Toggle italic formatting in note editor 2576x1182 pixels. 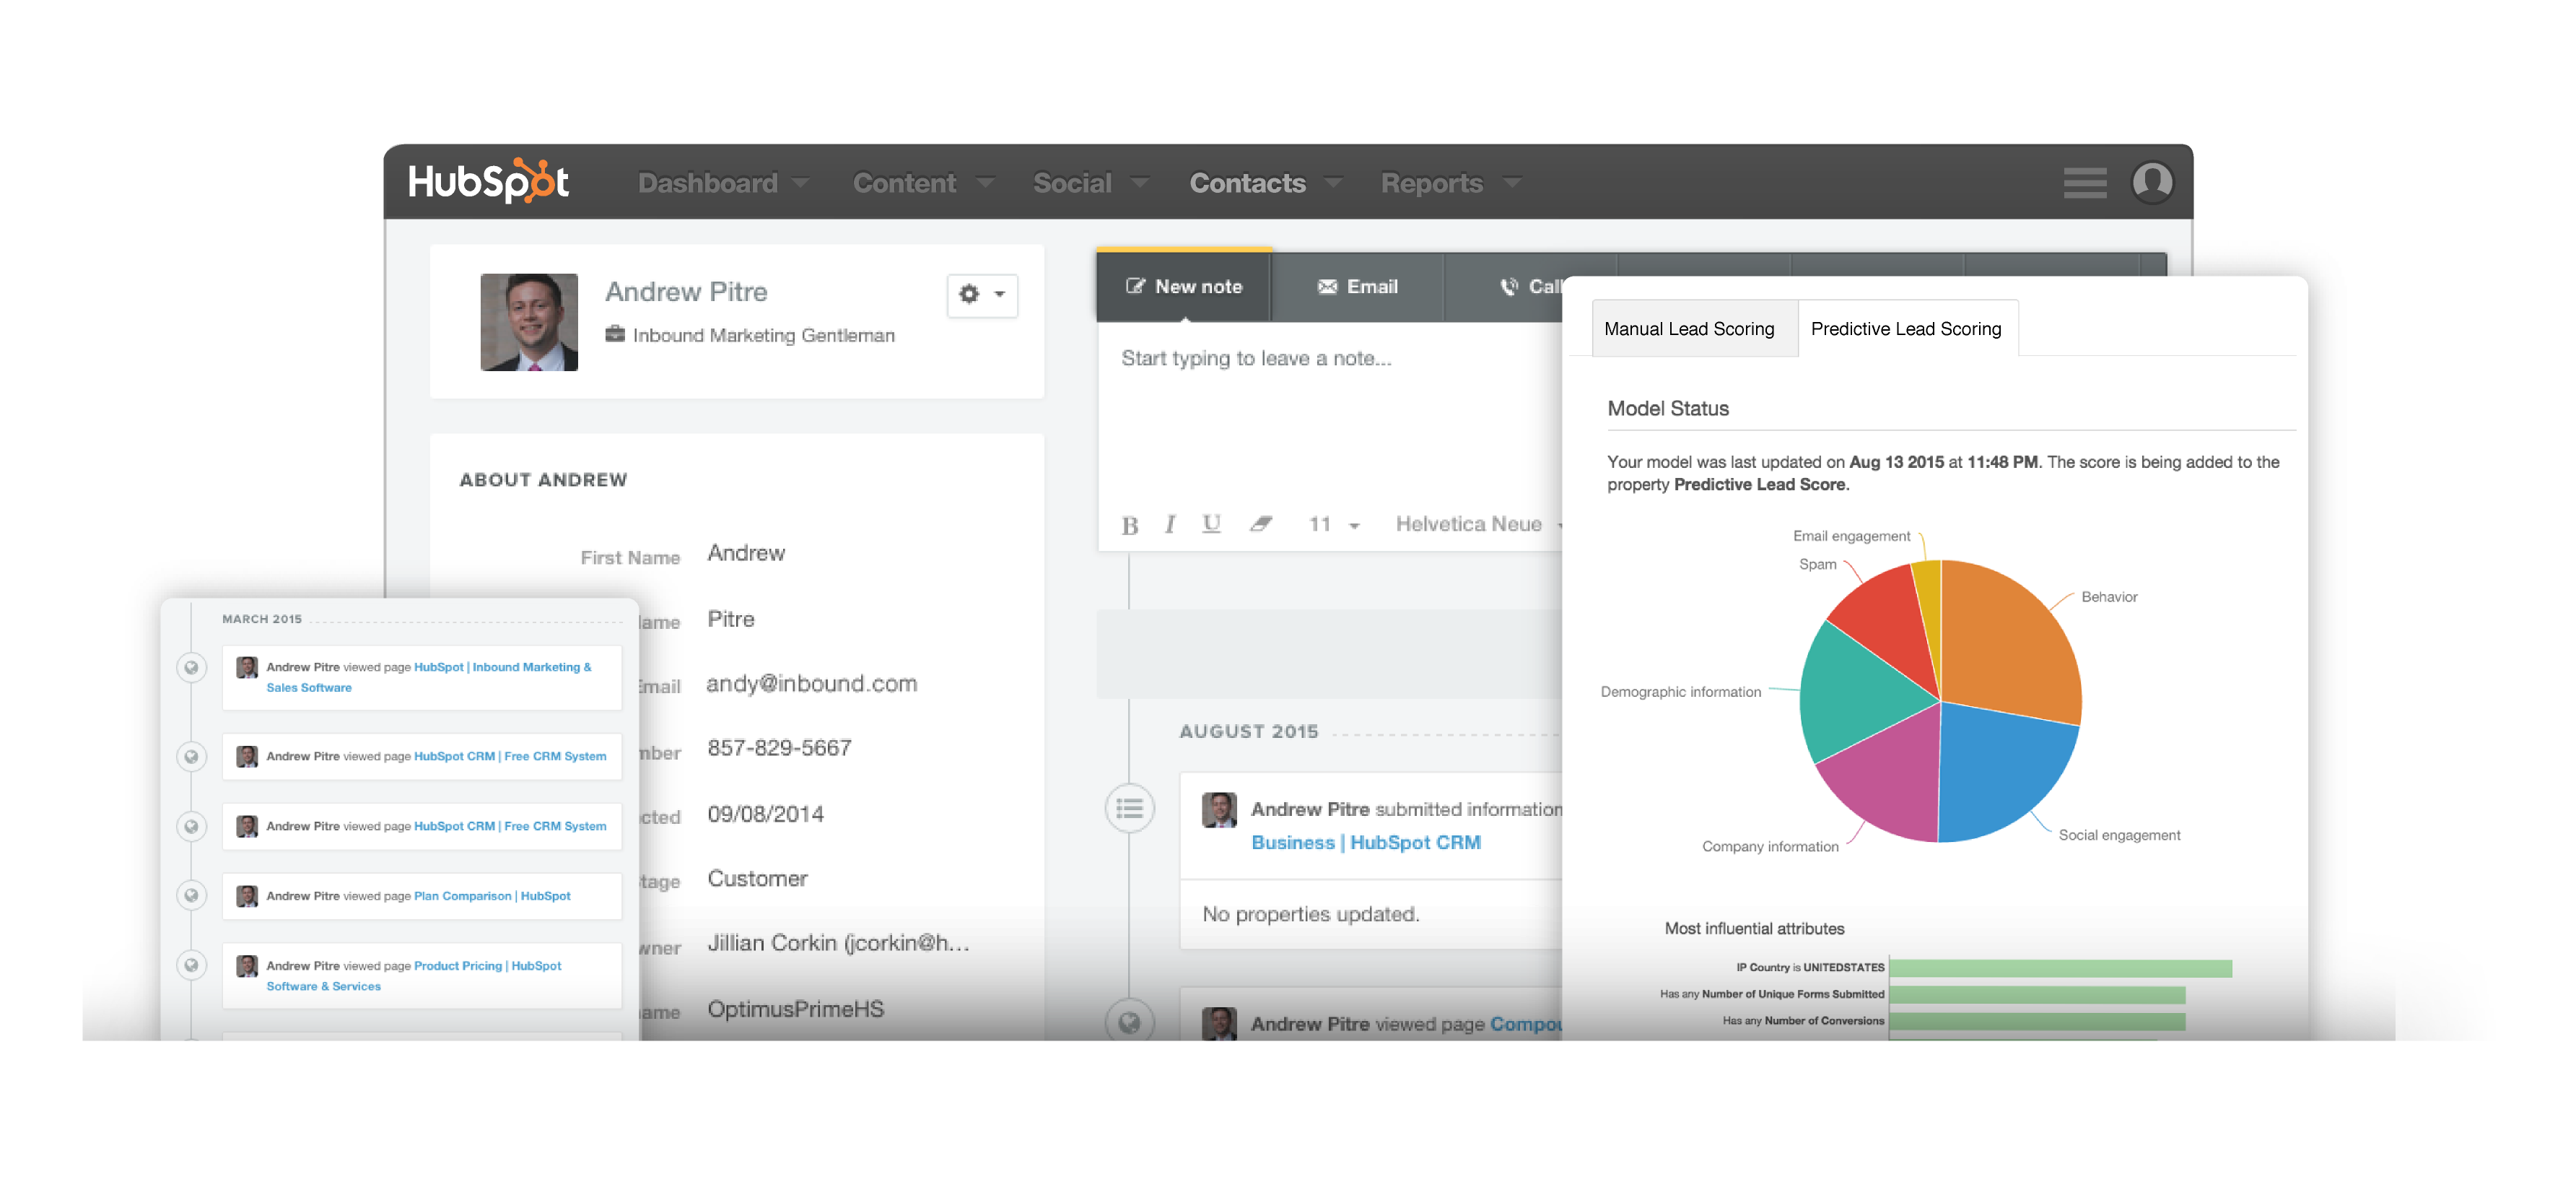click(x=1169, y=524)
